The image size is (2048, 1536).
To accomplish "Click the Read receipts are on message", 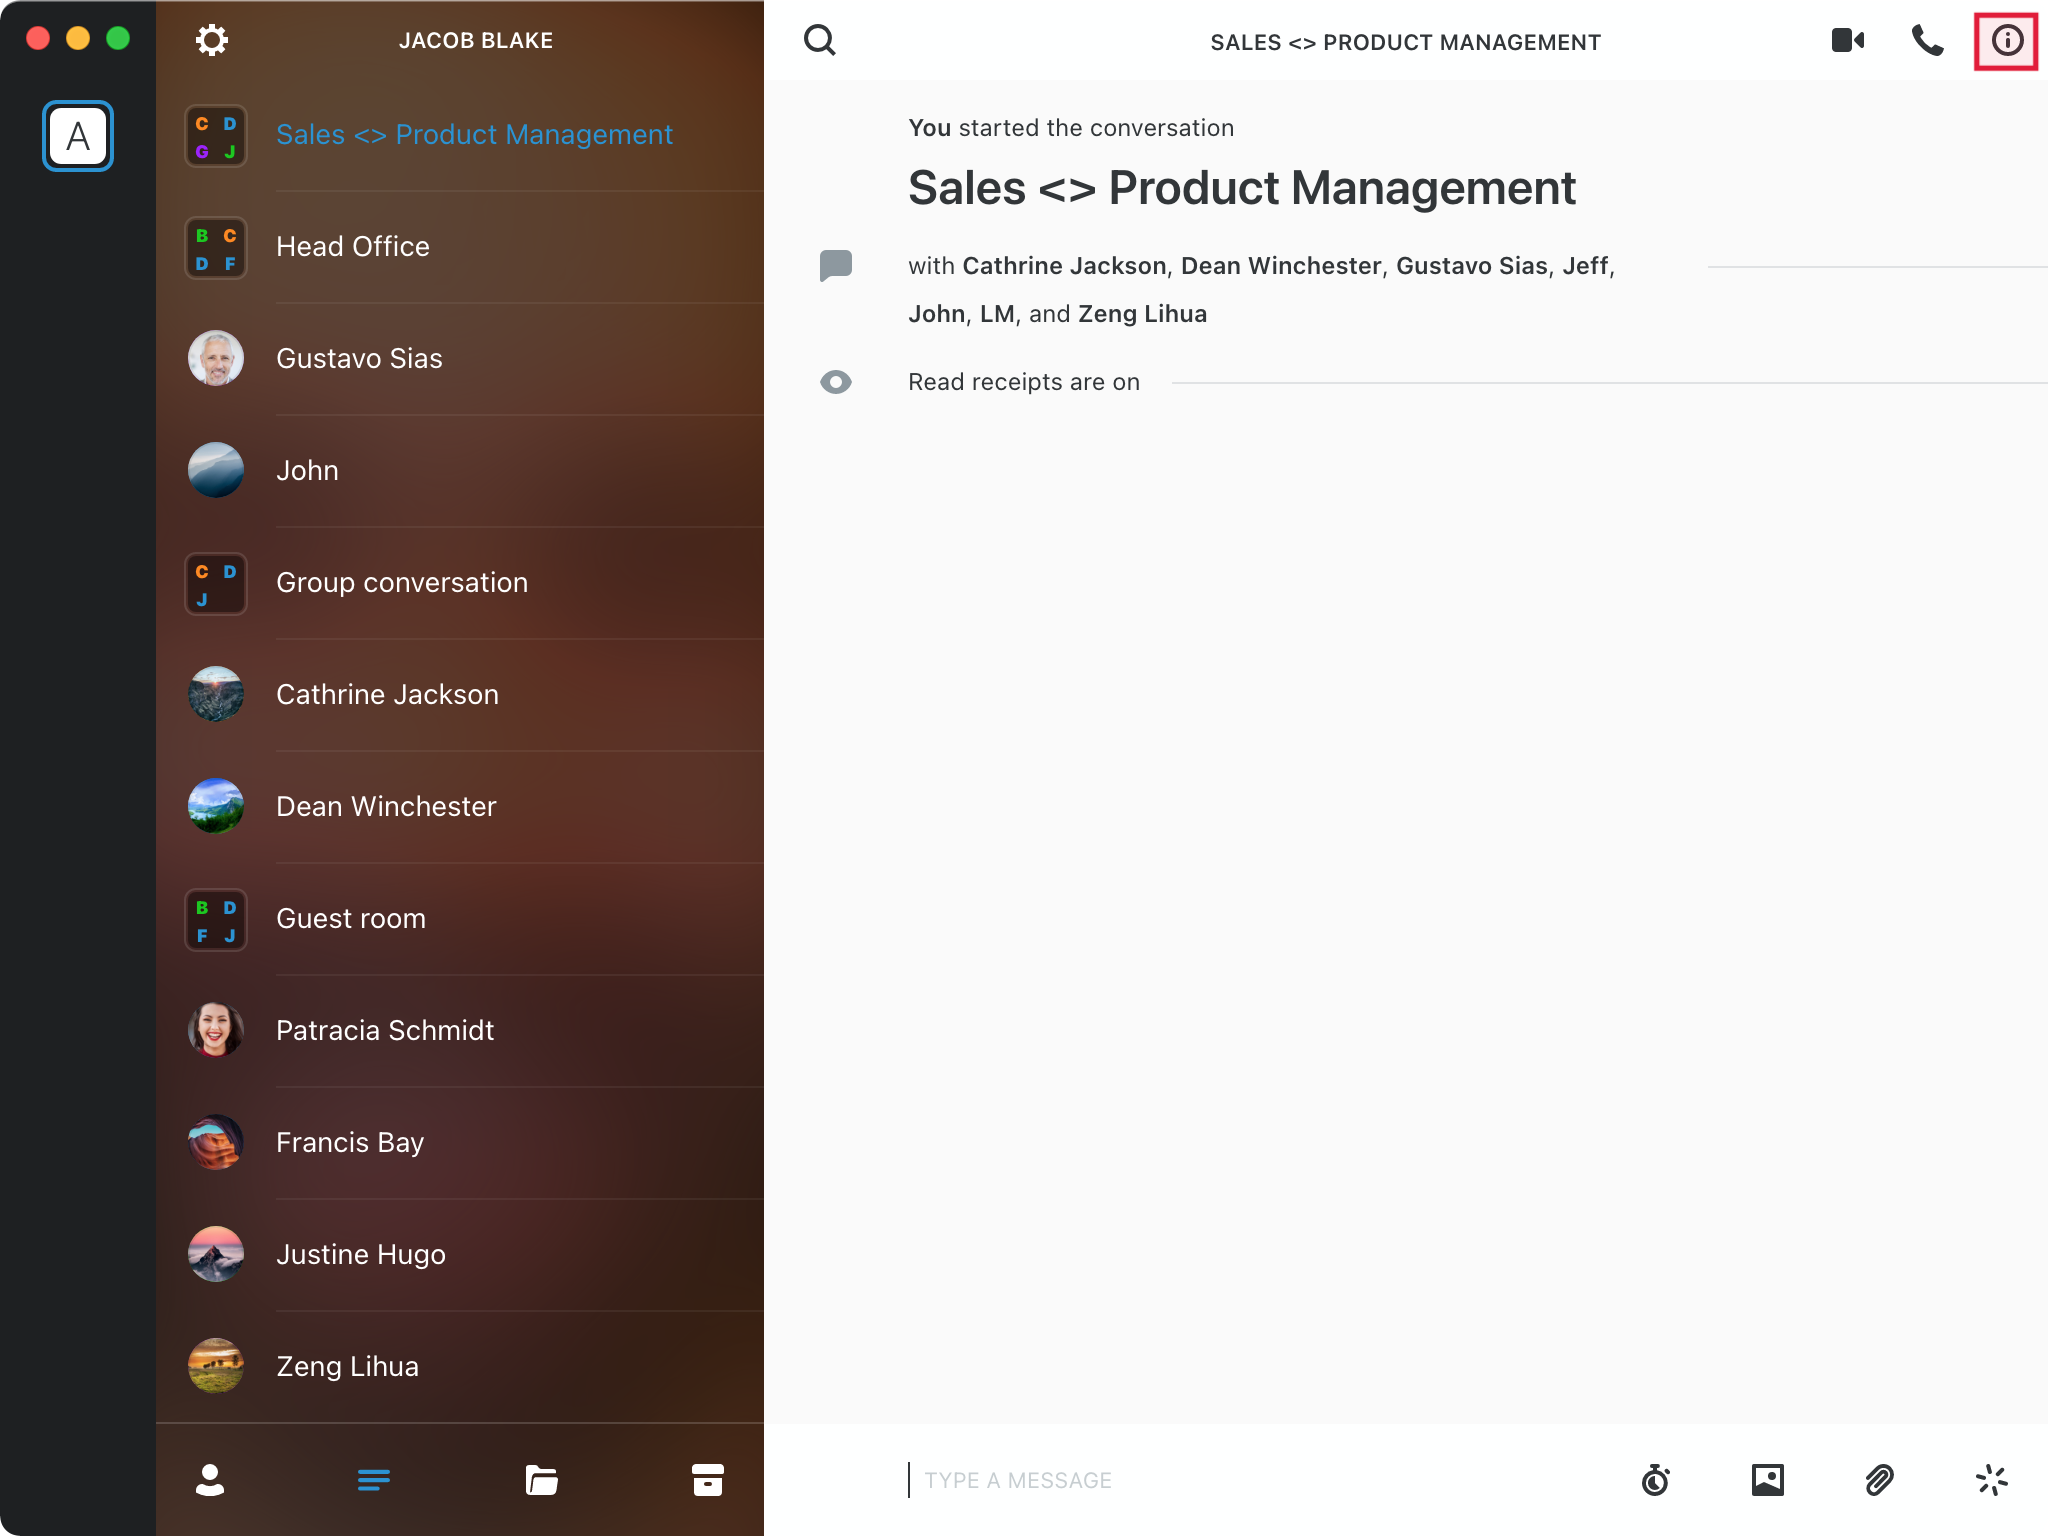I will (x=1024, y=382).
